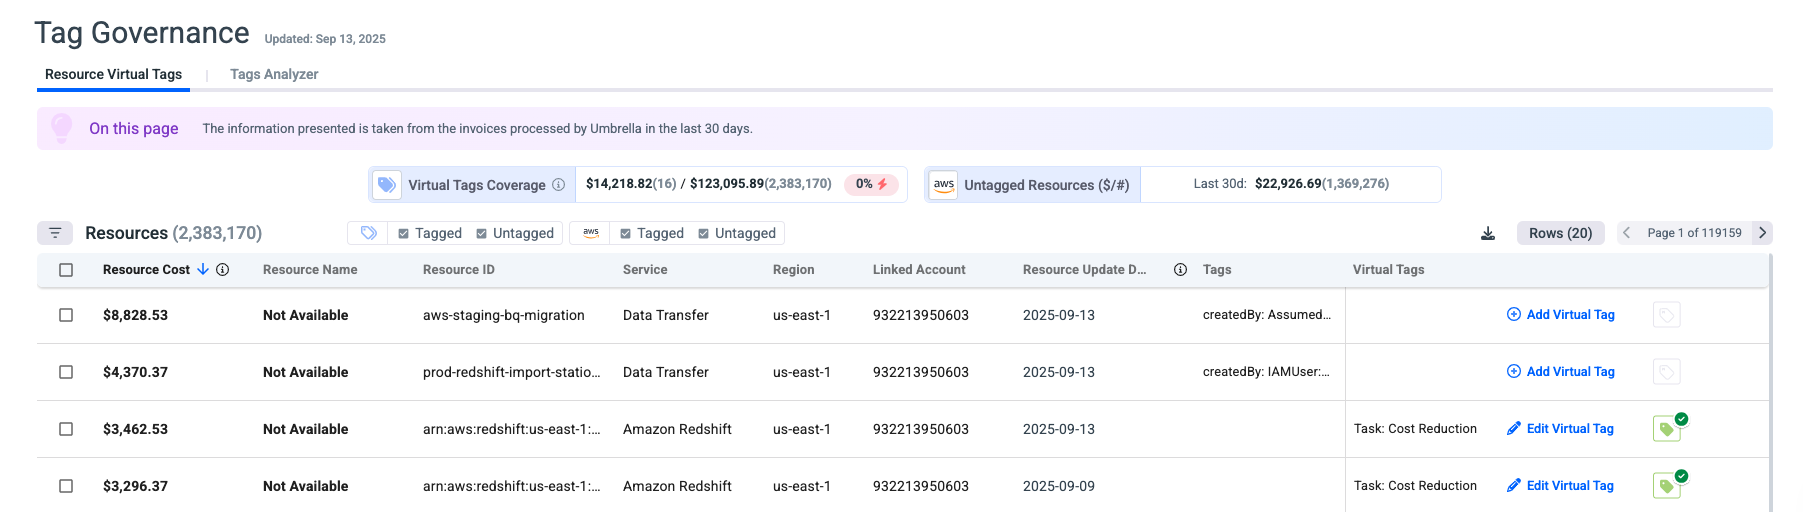This screenshot has height=512, width=1803.
Task: Click the Virtual Tags Coverage info icon
Action: [x=559, y=185]
